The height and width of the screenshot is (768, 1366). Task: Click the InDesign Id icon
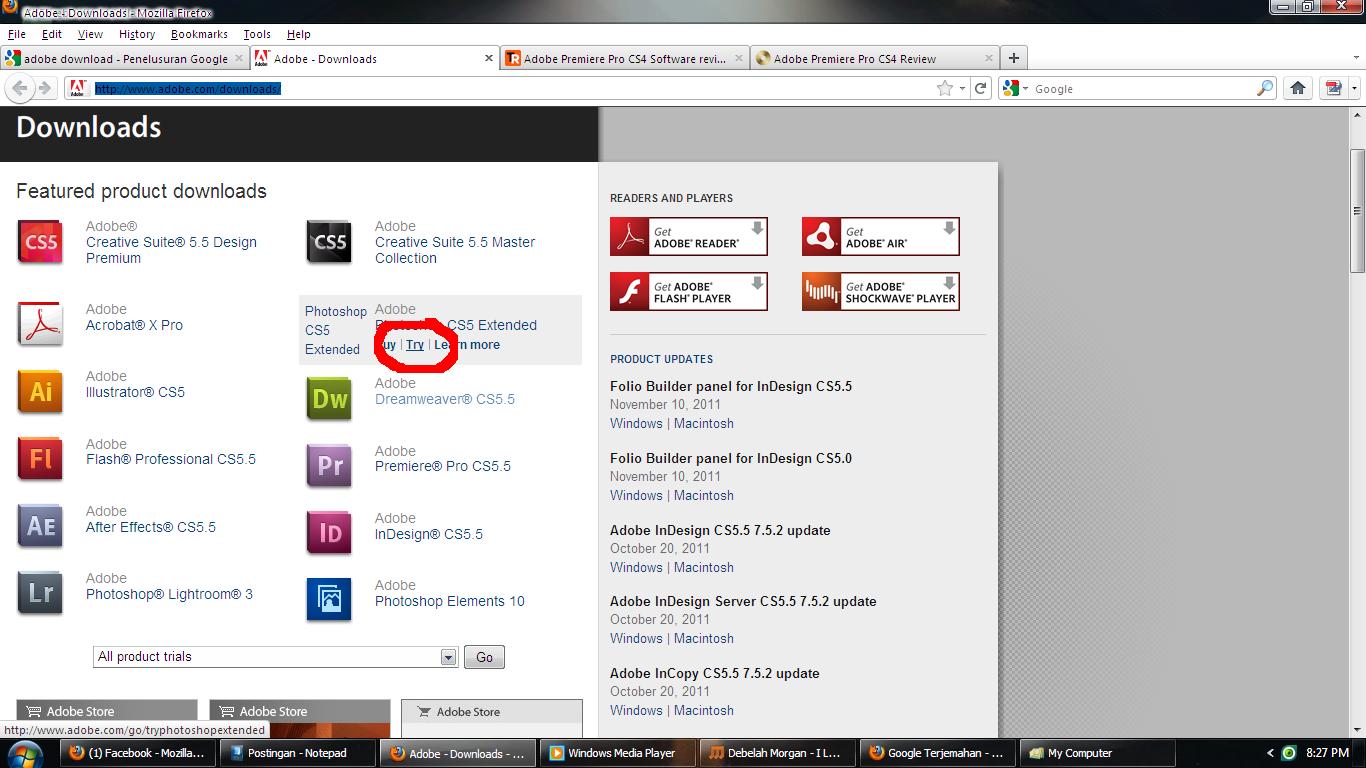[330, 533]
